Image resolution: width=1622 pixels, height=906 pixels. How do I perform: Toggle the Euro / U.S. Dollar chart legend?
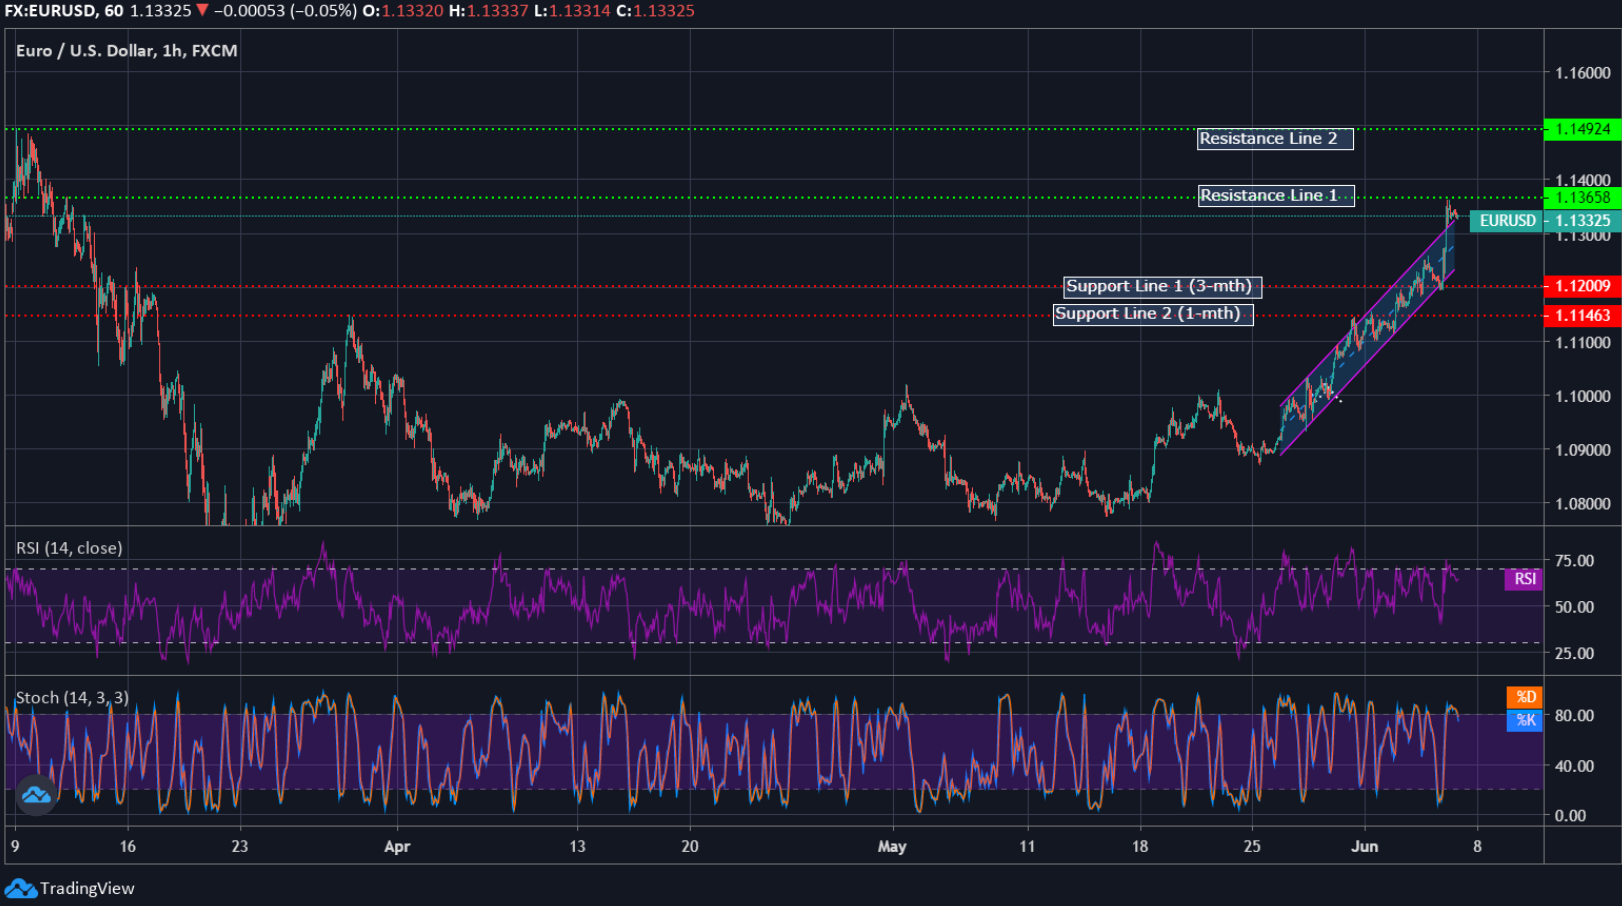coord(124,50)
